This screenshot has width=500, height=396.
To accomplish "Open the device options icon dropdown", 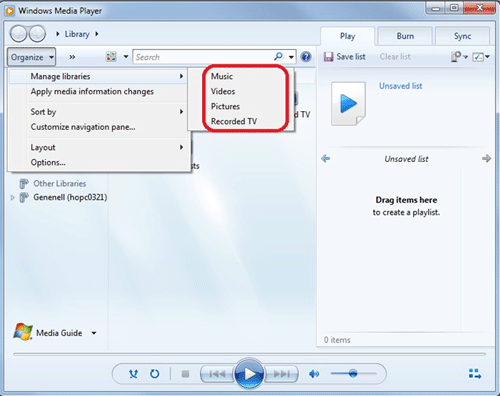I will [459, 57].
